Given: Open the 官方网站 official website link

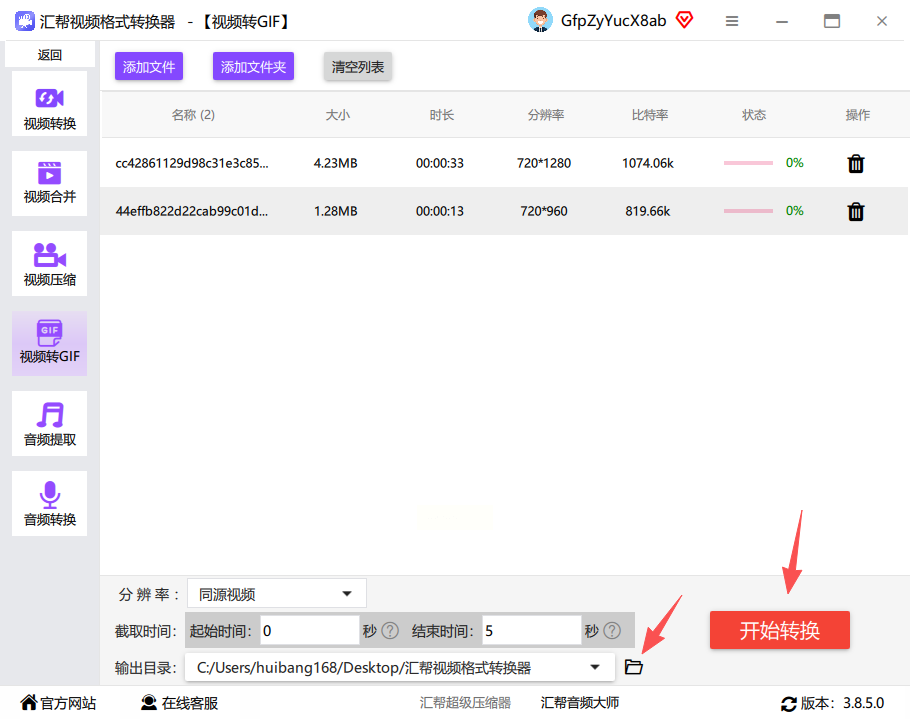Looking at the screenshot, I should point(58,703).
